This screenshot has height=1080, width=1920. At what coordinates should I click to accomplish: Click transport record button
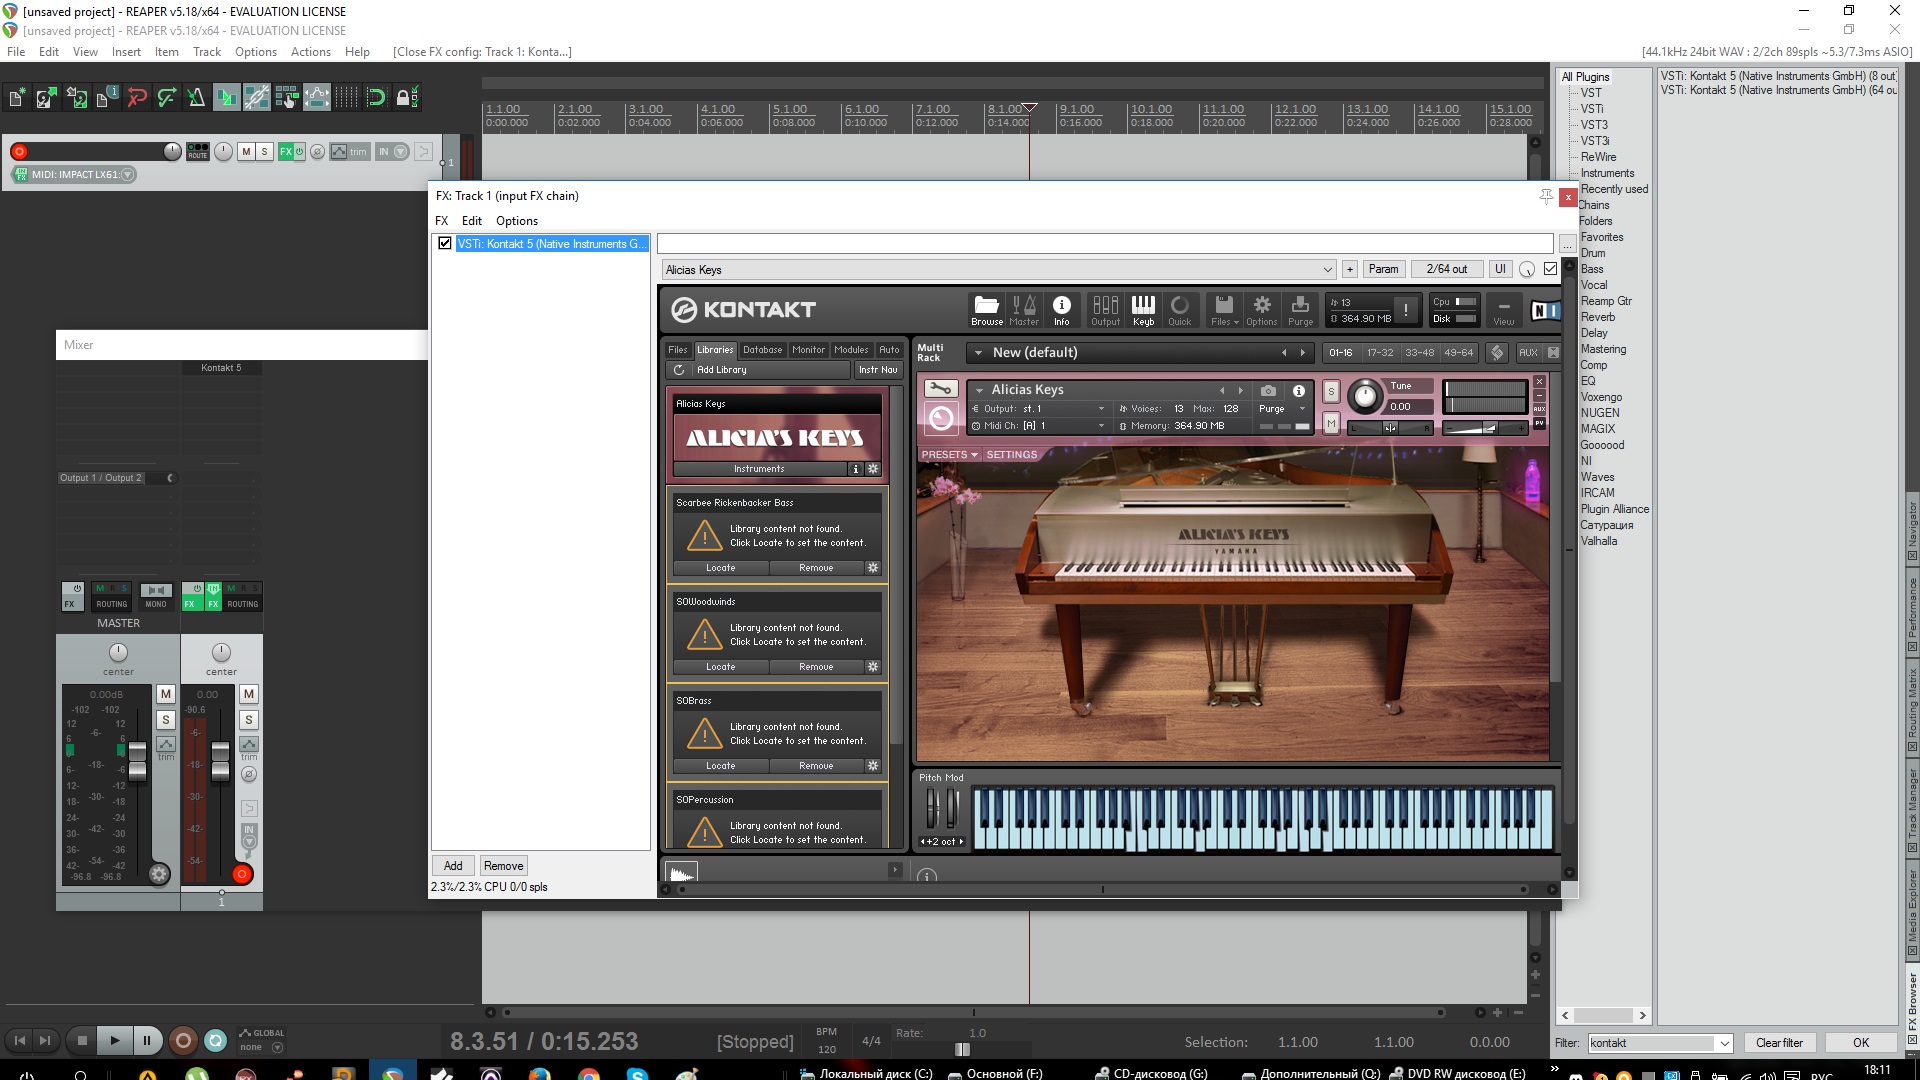click(x=183, y=1040)
